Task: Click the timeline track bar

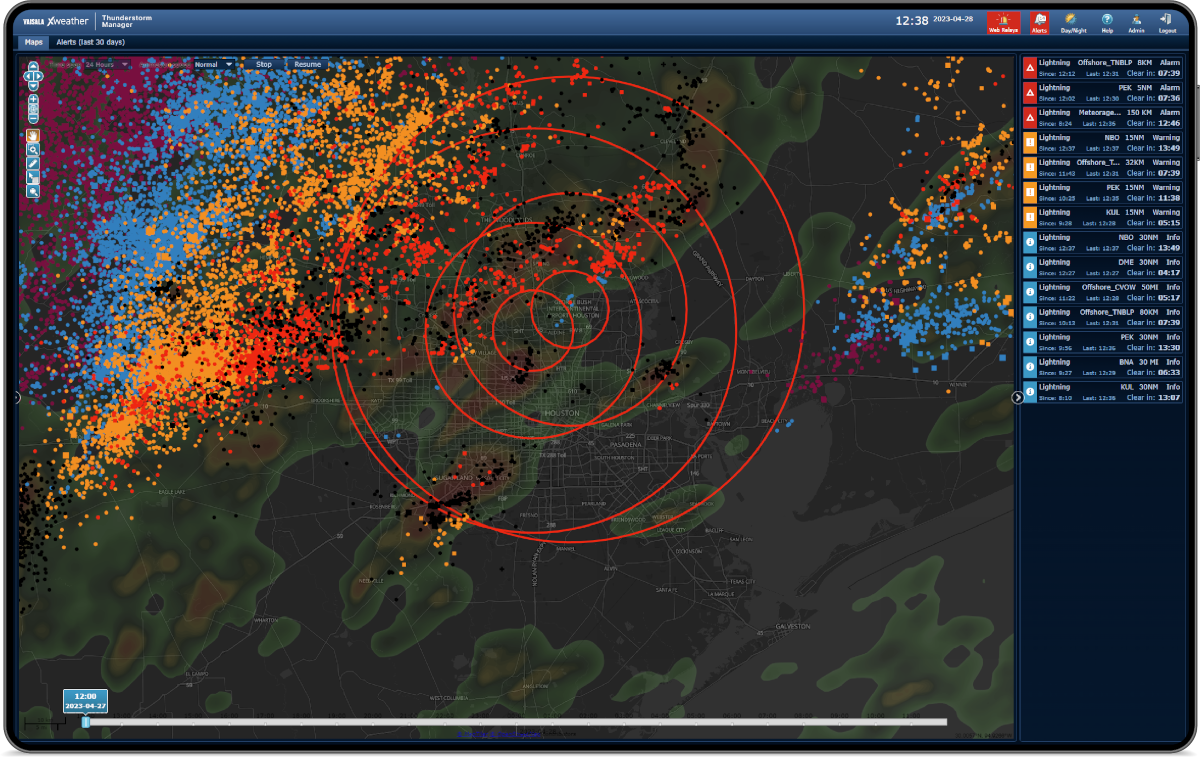Action: click(x=515, y=722)
